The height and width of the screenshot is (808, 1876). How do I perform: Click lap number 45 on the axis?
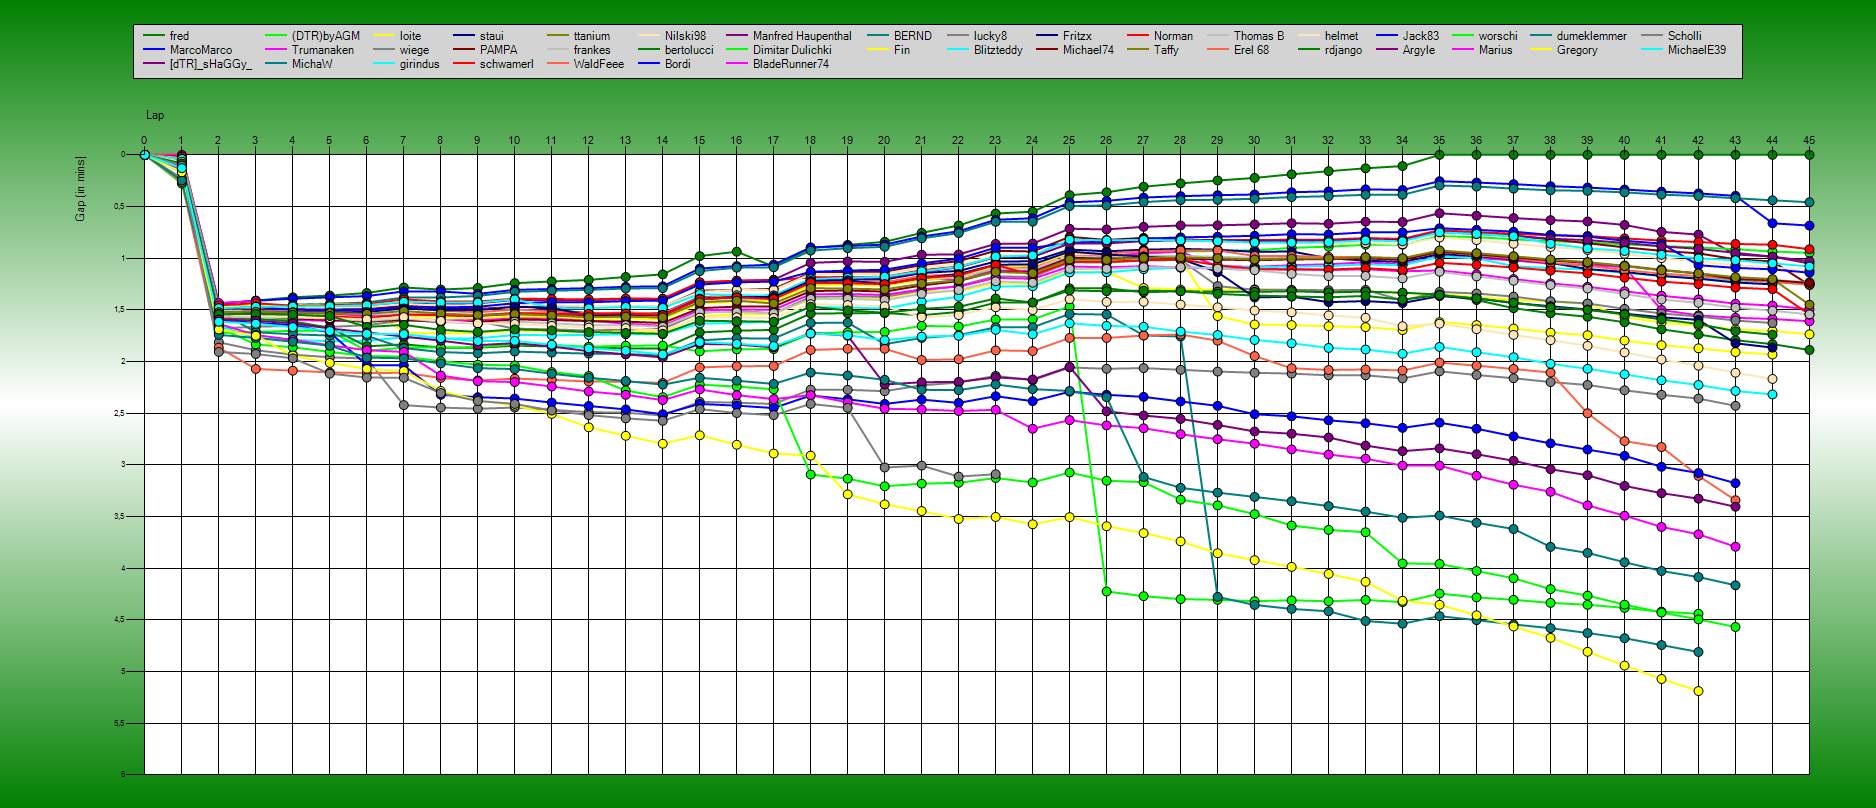point(1809,141)
